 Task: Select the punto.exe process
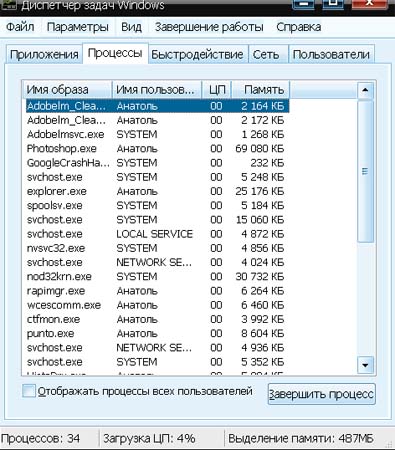click(x=157, y=333)
